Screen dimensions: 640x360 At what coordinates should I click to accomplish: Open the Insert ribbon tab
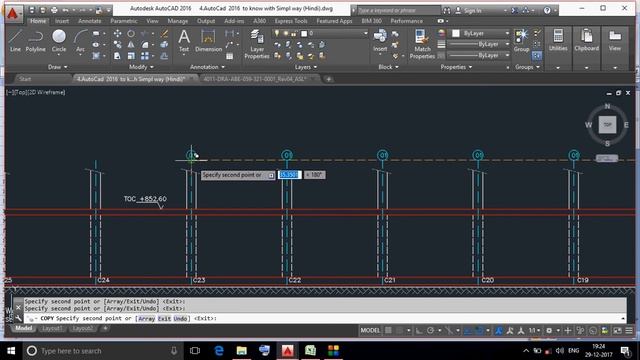pos(62,21)
